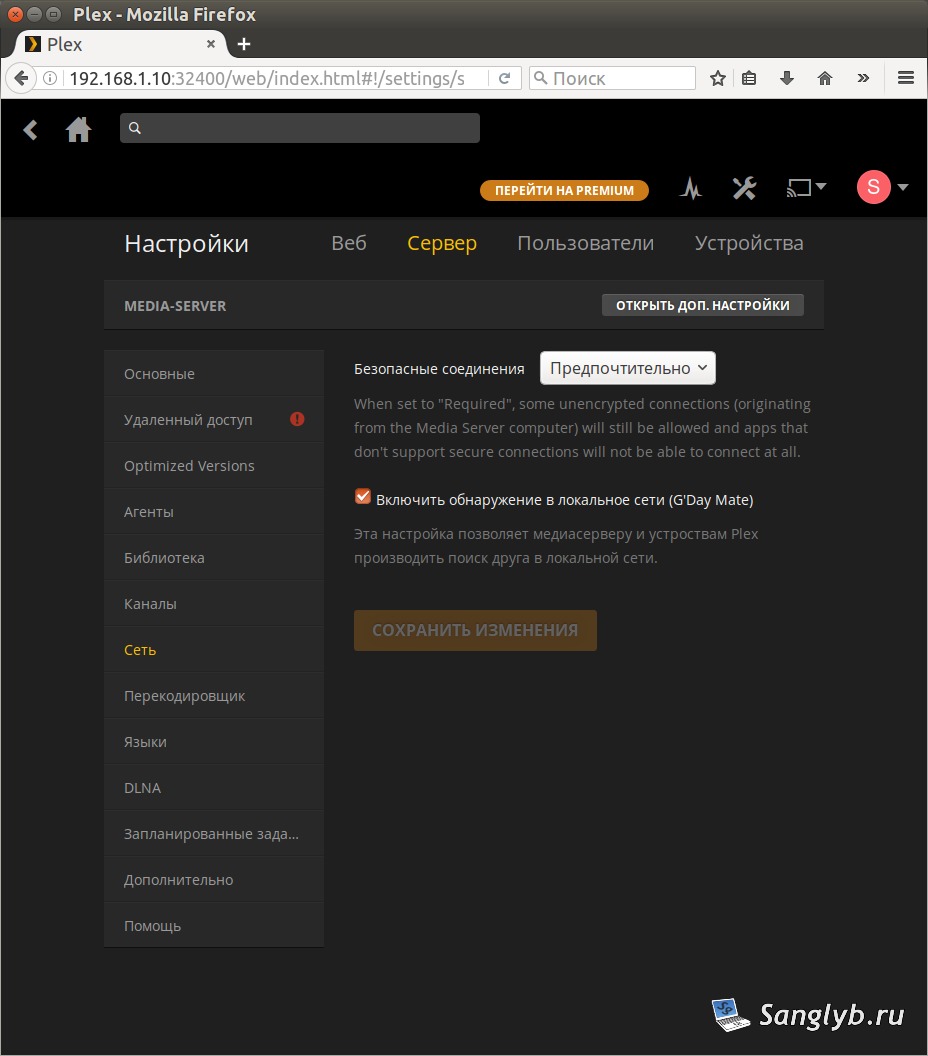Click the Plex back arrow icon
This screenshot has width=928, height=1056.
coord(30,129)
